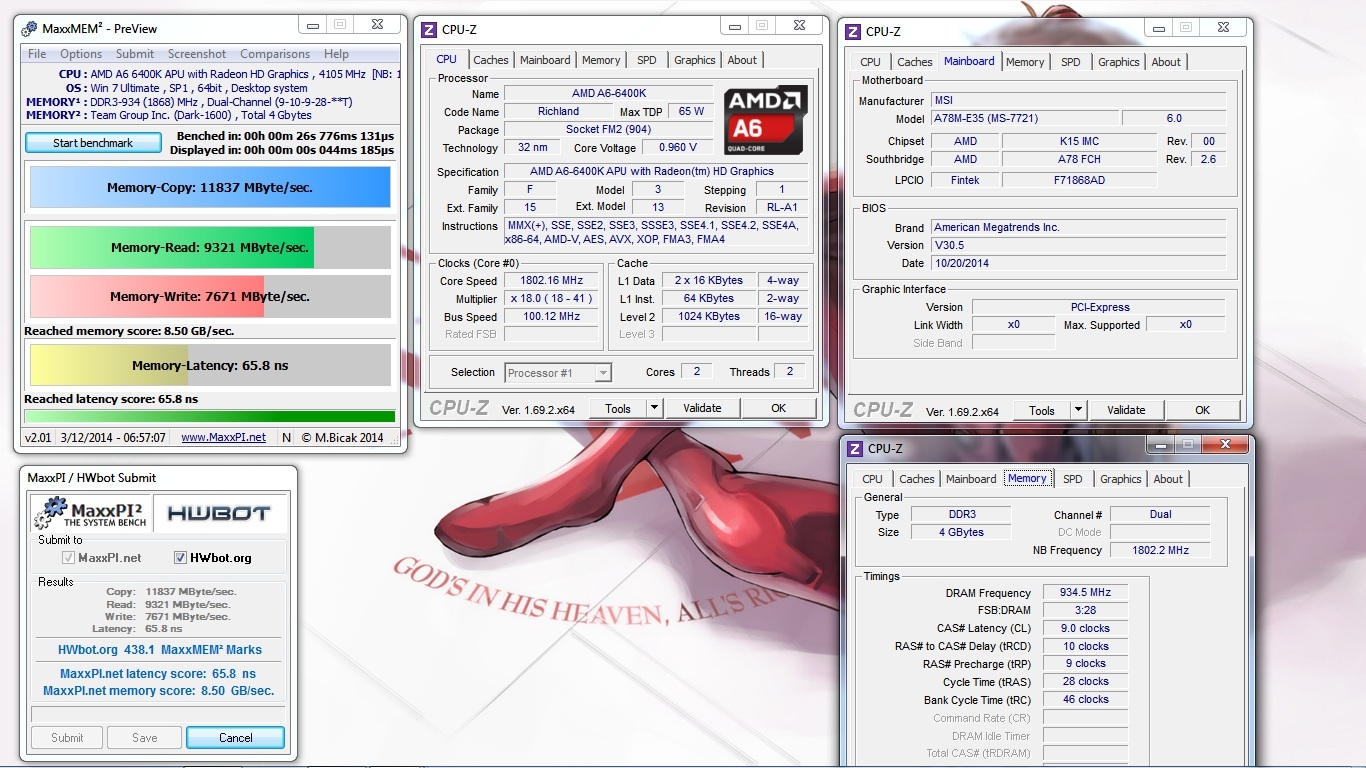The image size is (1366, 768).
Task: Click the MaxxMEM² title bar icon
Action: coord(29,28)
